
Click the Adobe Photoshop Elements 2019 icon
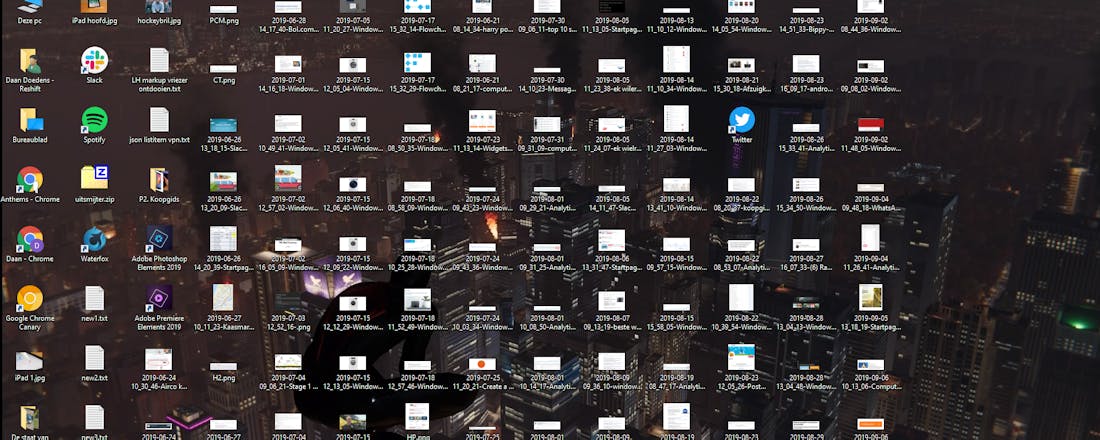click(x=158, y=240)
